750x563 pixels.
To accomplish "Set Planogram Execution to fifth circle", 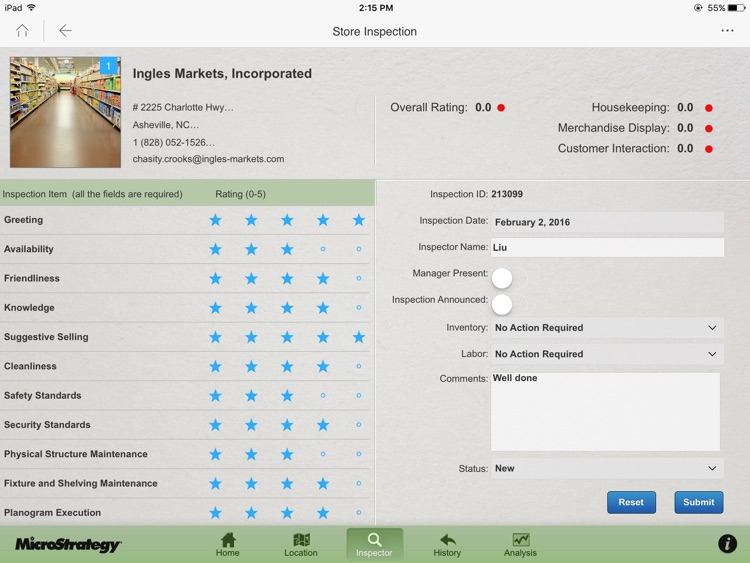I will [x=359, y=513].
